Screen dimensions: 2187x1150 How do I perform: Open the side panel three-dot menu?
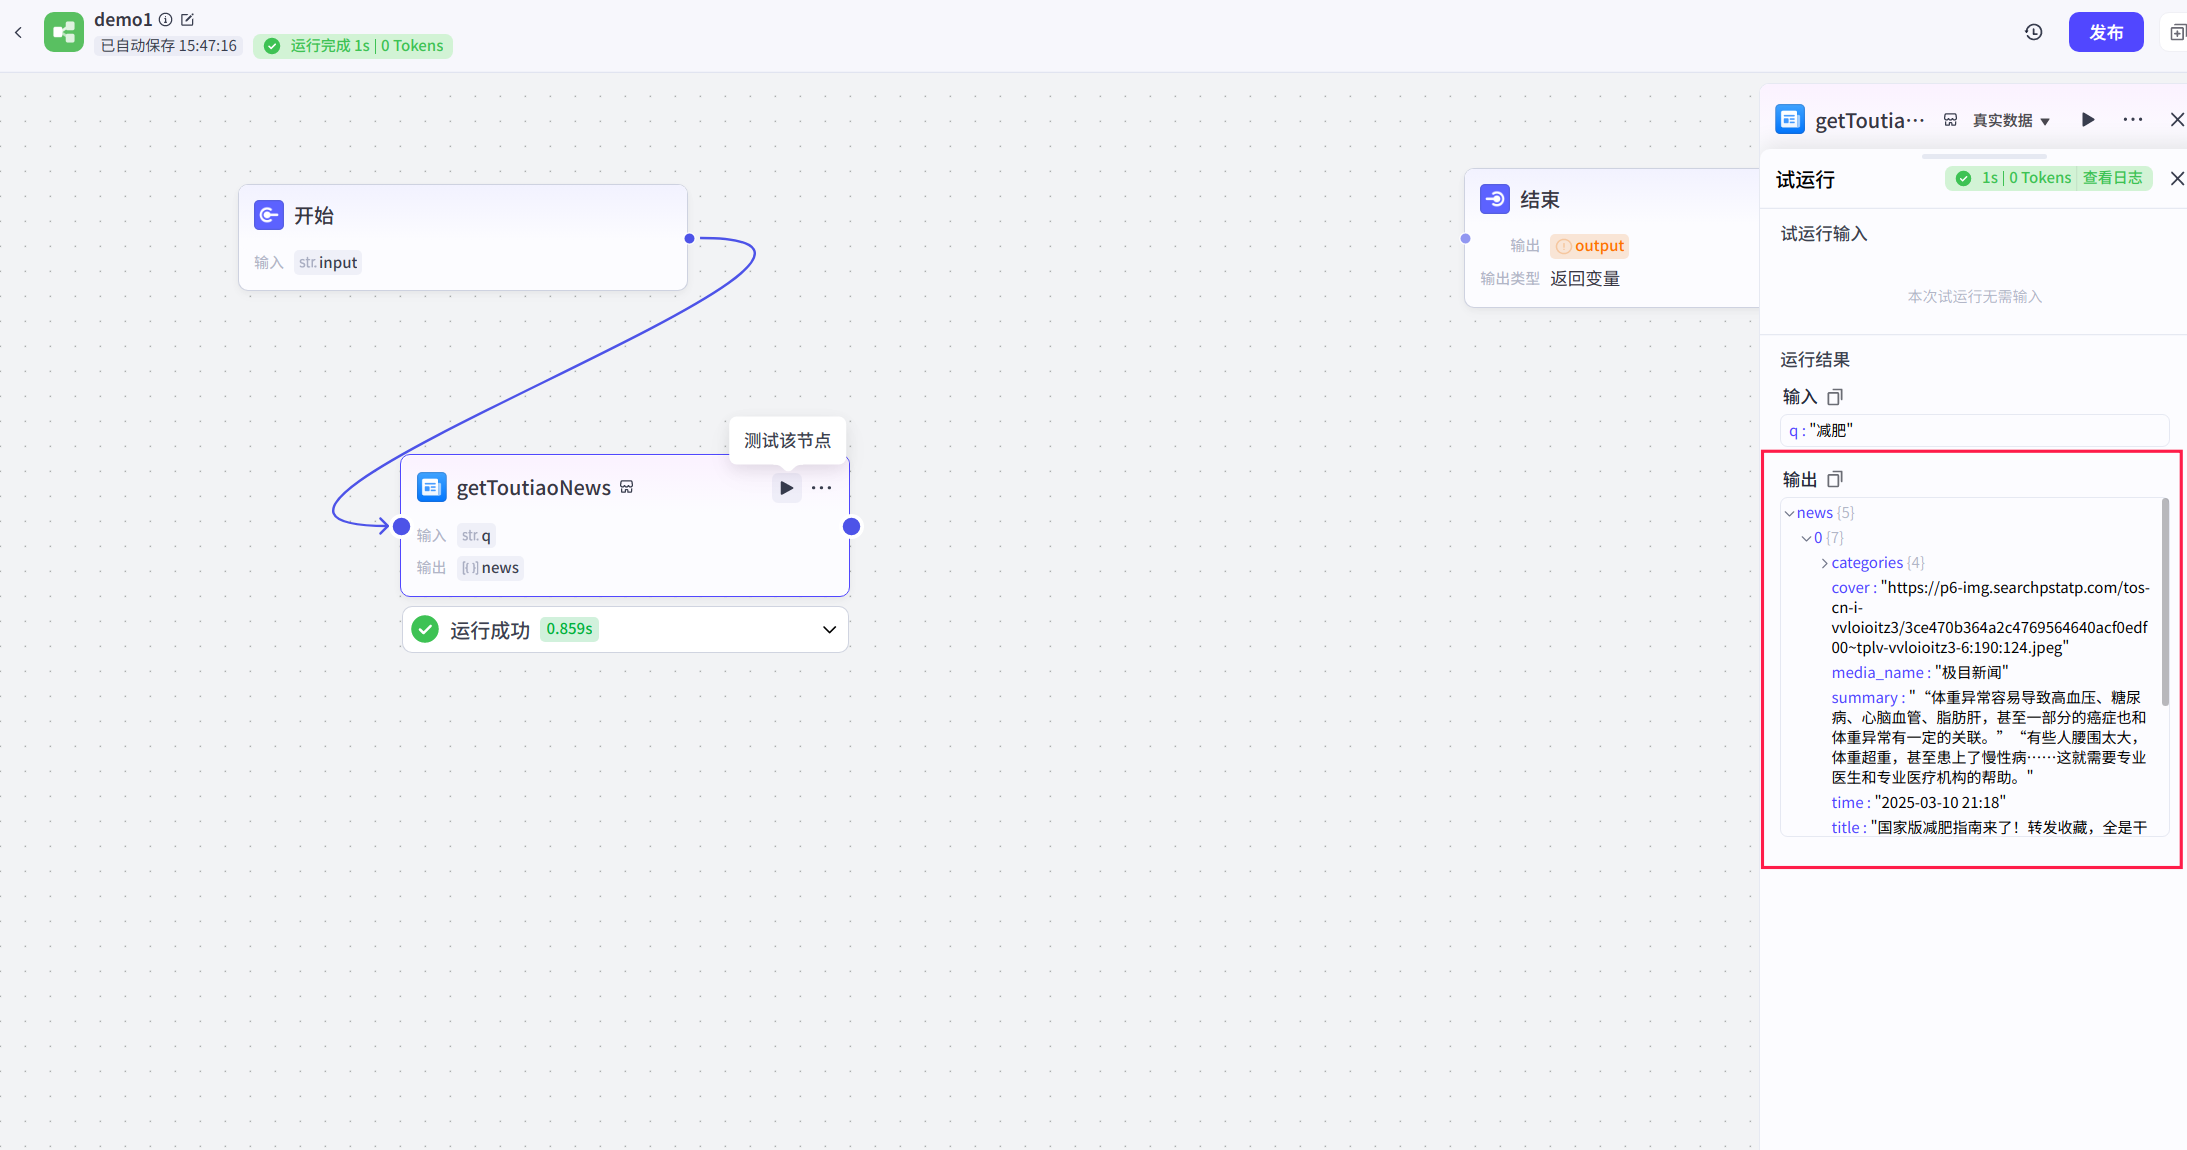pyautogui.click(x=2132, y=120)
